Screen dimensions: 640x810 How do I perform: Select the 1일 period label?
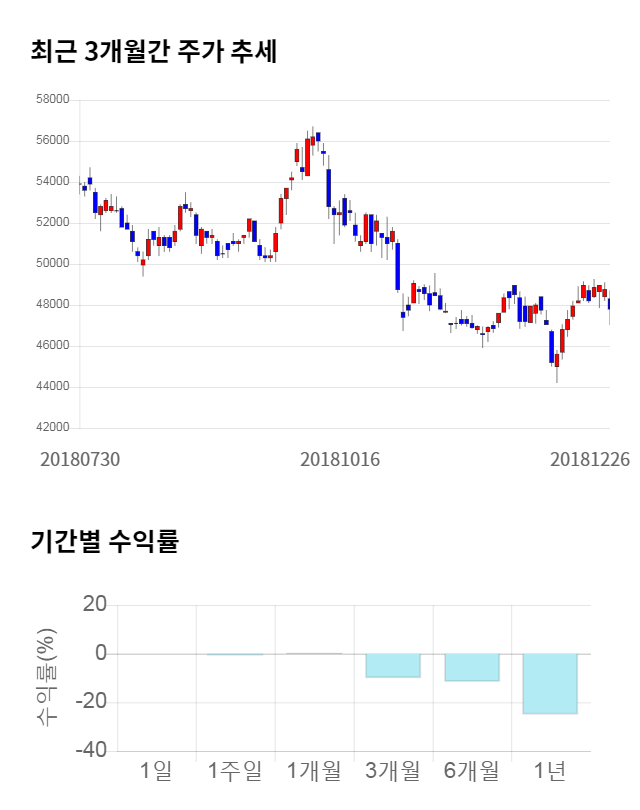(x=157, y=771)
